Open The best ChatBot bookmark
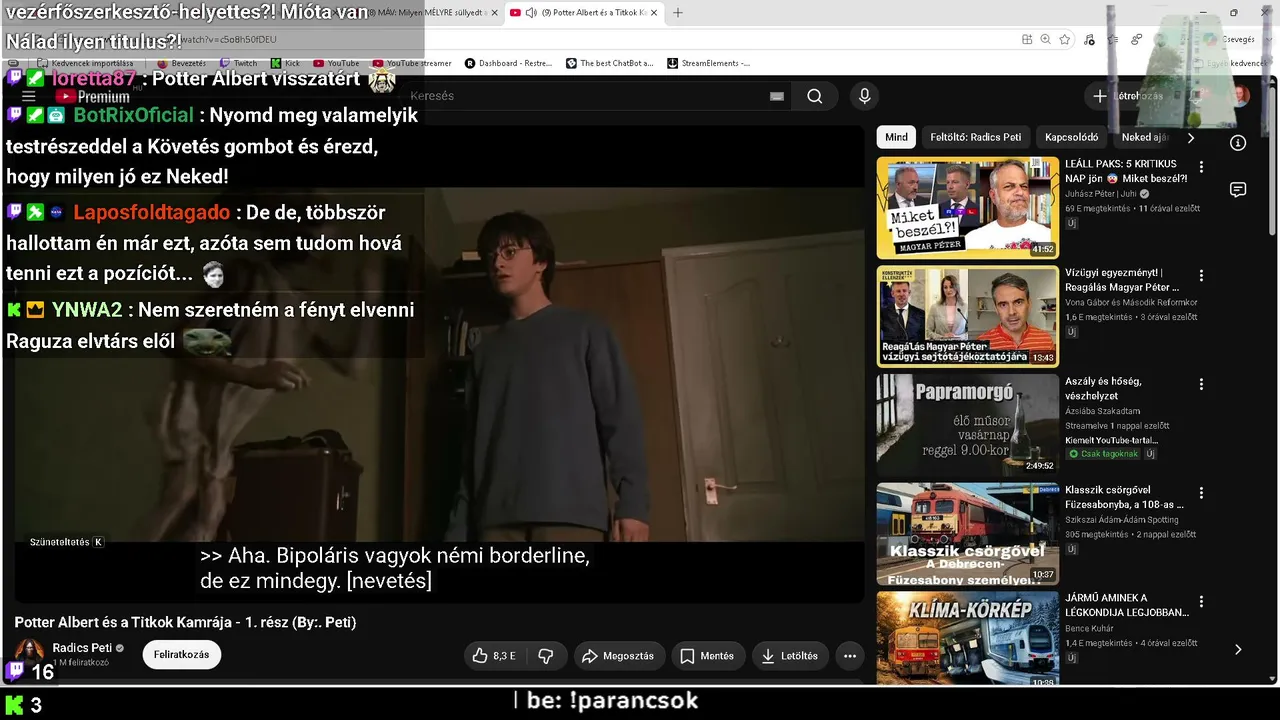 click(x=610, y=63)
